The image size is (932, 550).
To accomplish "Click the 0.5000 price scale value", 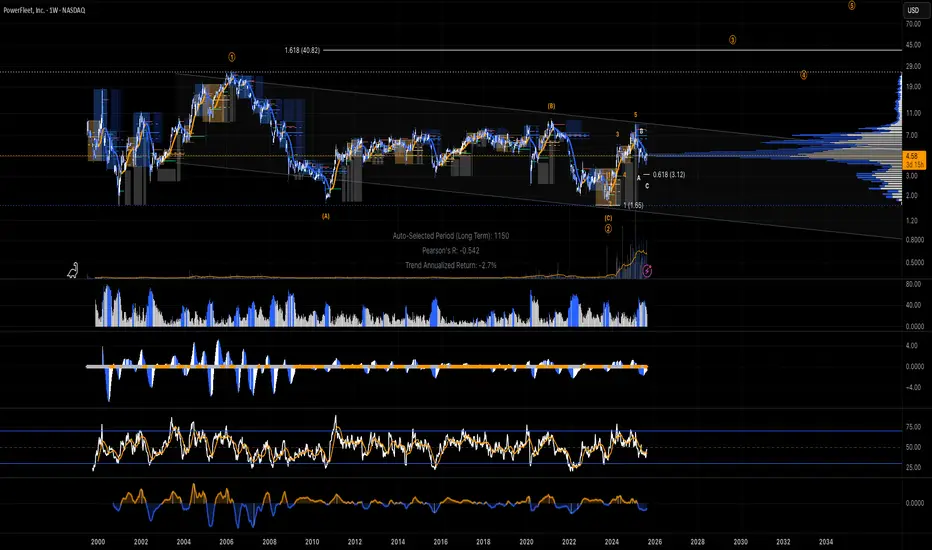I will [x=915, y=262].
